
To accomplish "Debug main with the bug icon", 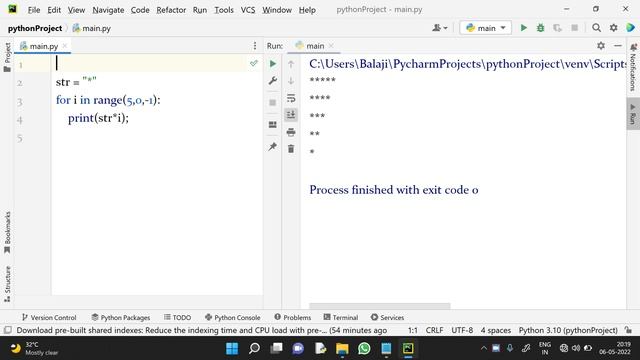I will click(x=540, y=28).
